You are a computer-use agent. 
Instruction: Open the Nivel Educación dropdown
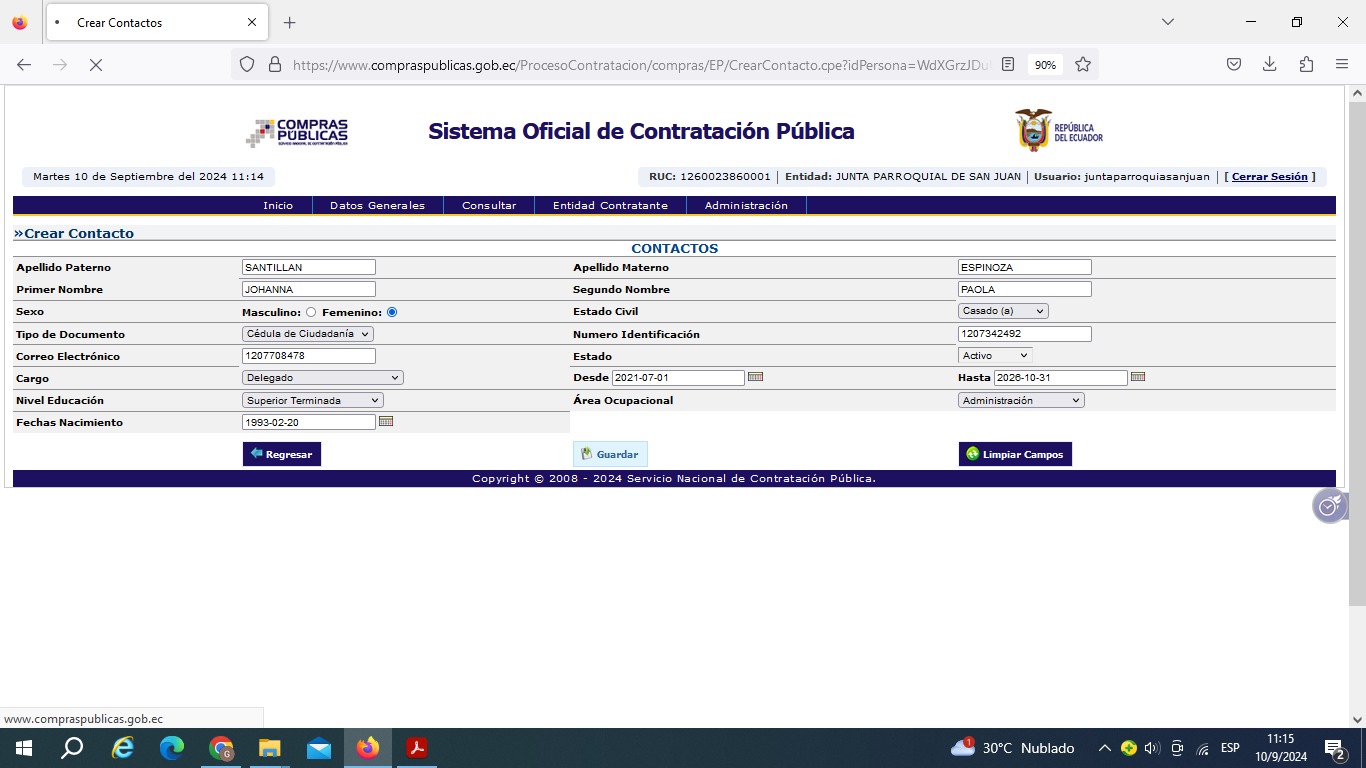[312, 400]
